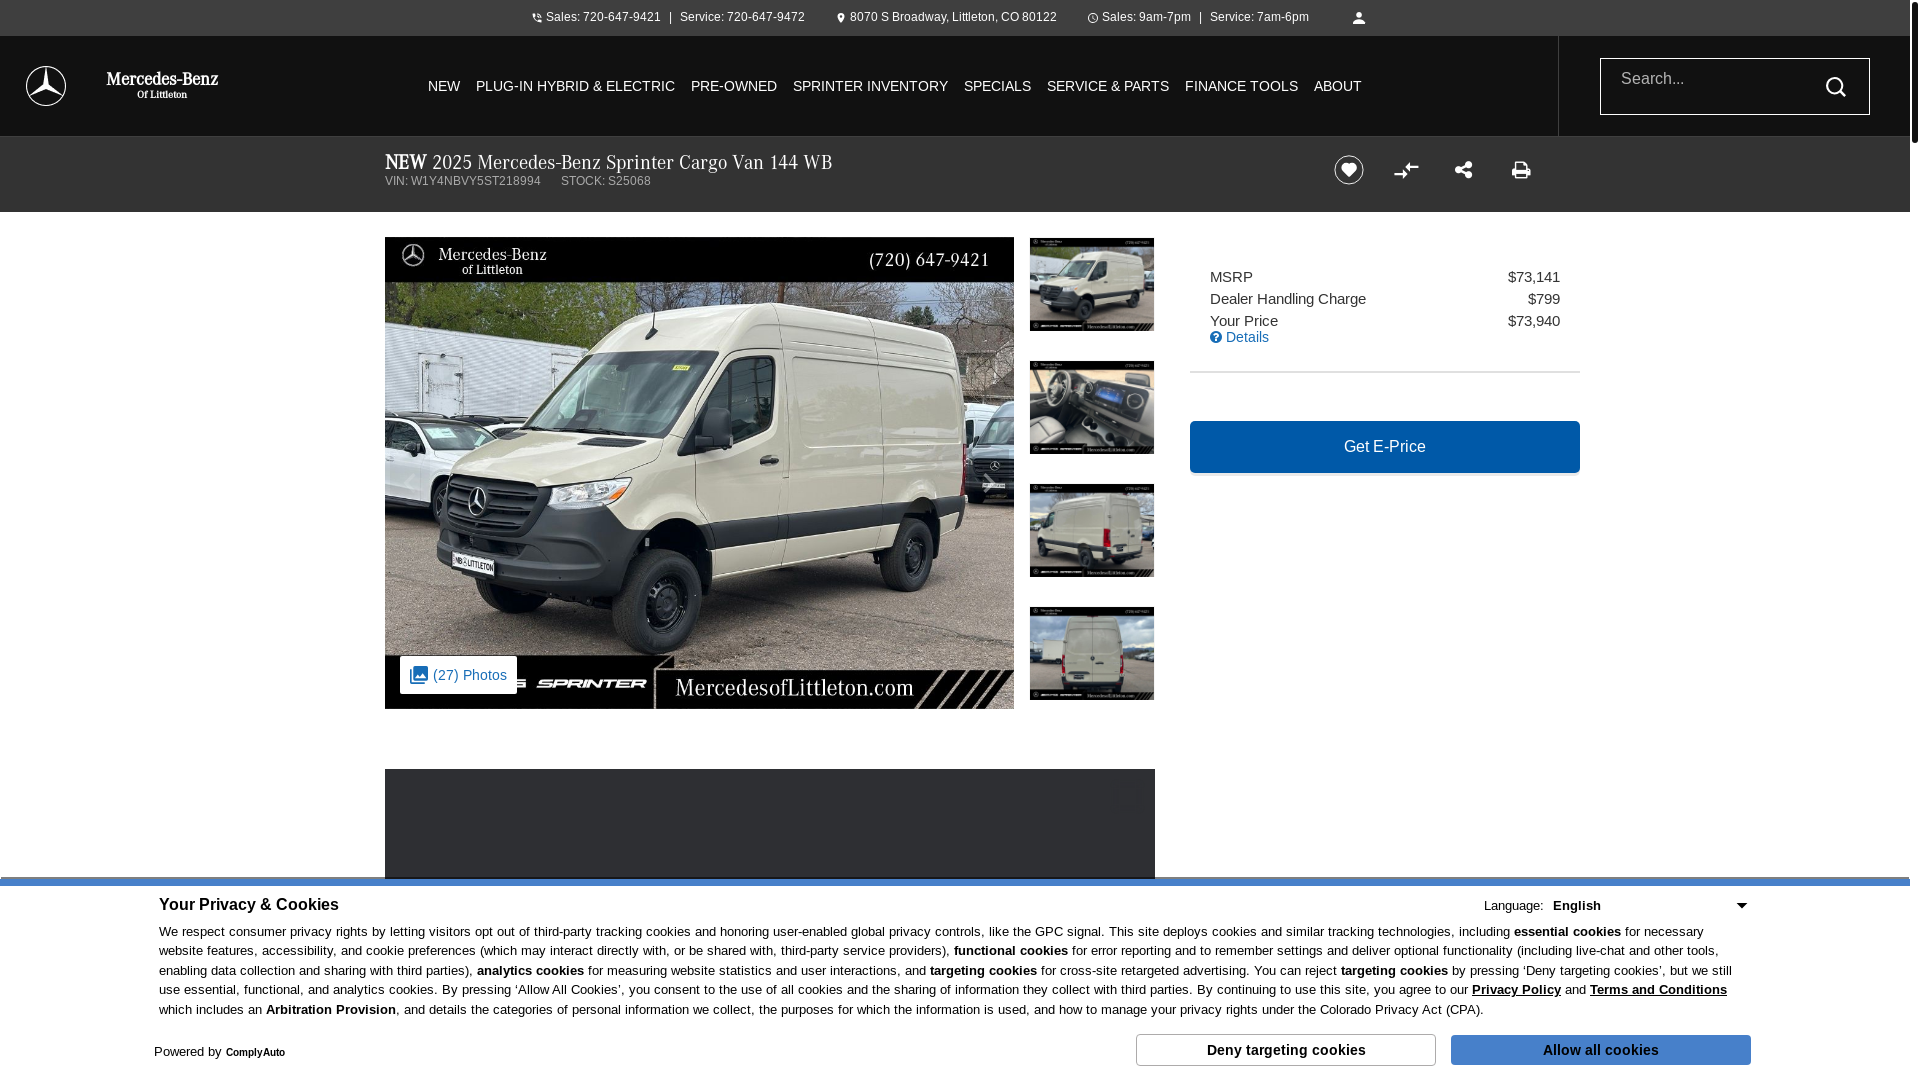Click the compare vehicles arrows icon
Image resolution: width=1920 pixels, height=1080 pixels.
1406,170
